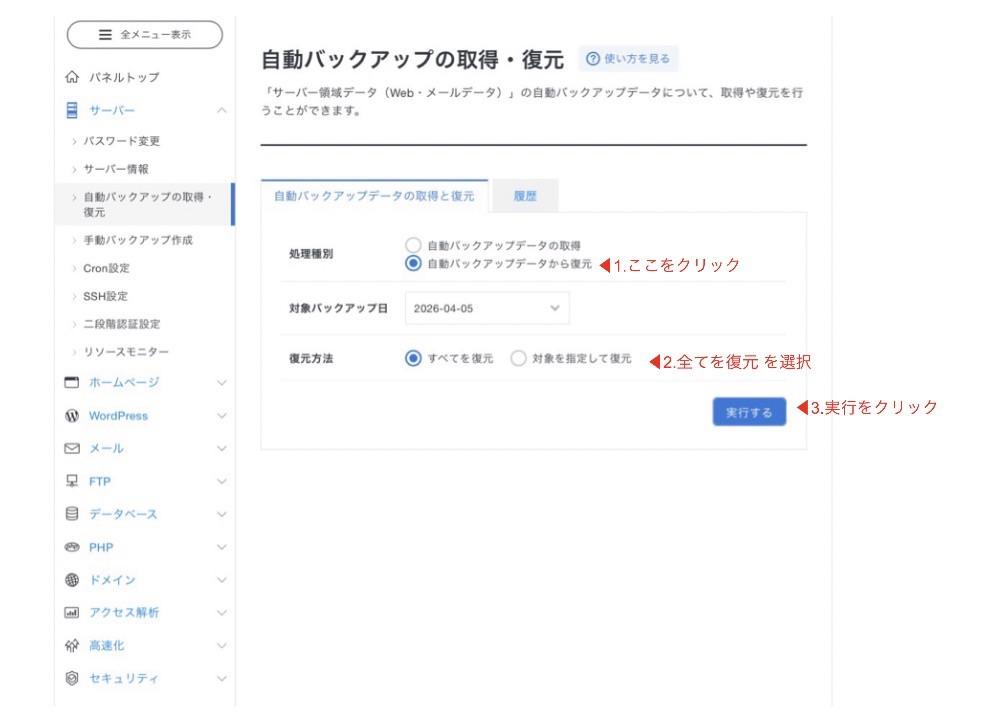This screenshot has height=713, width=986.
Task: Open the 使い方を見る help link
Action: click(628, 59)
